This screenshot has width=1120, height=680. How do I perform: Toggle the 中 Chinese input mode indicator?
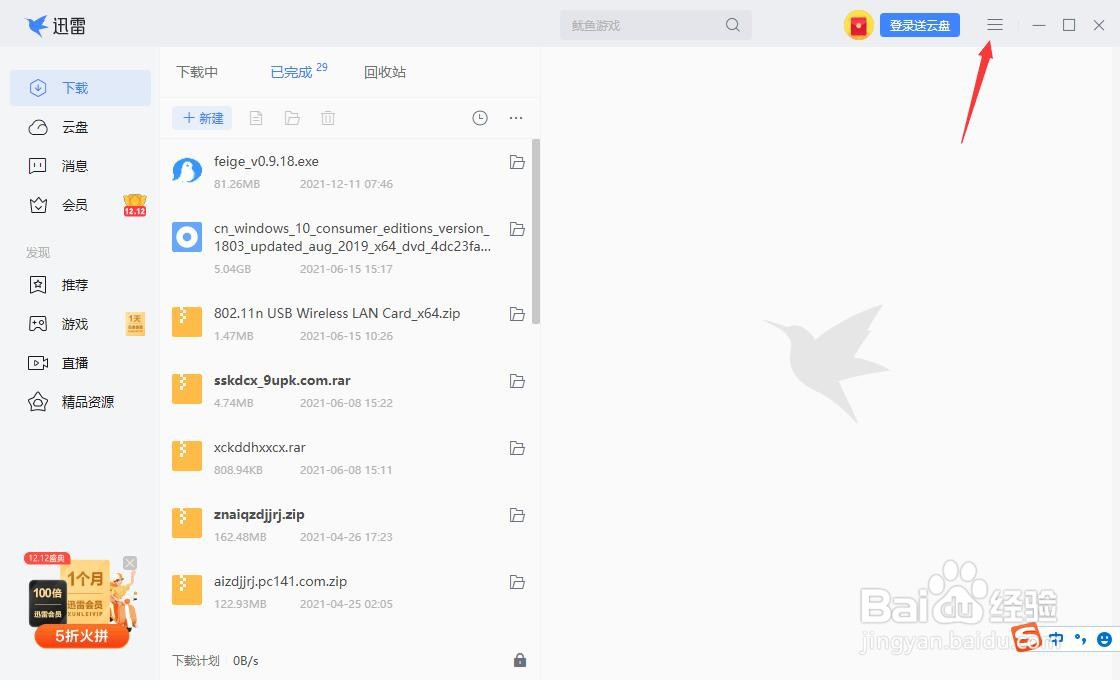(1056, 639)
